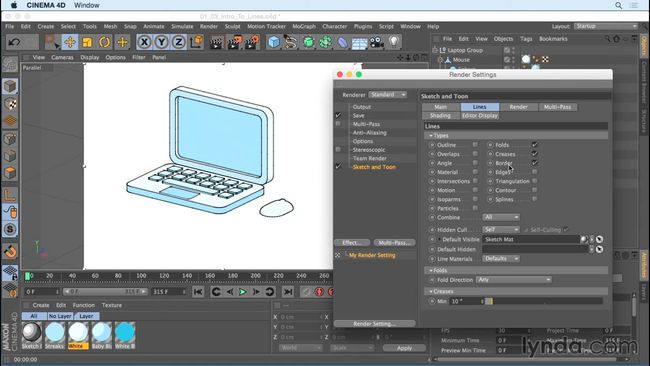Screen dimensions: 650x366
Task: Open the Layout Startup dropdown
Action: tap(606, 26)
